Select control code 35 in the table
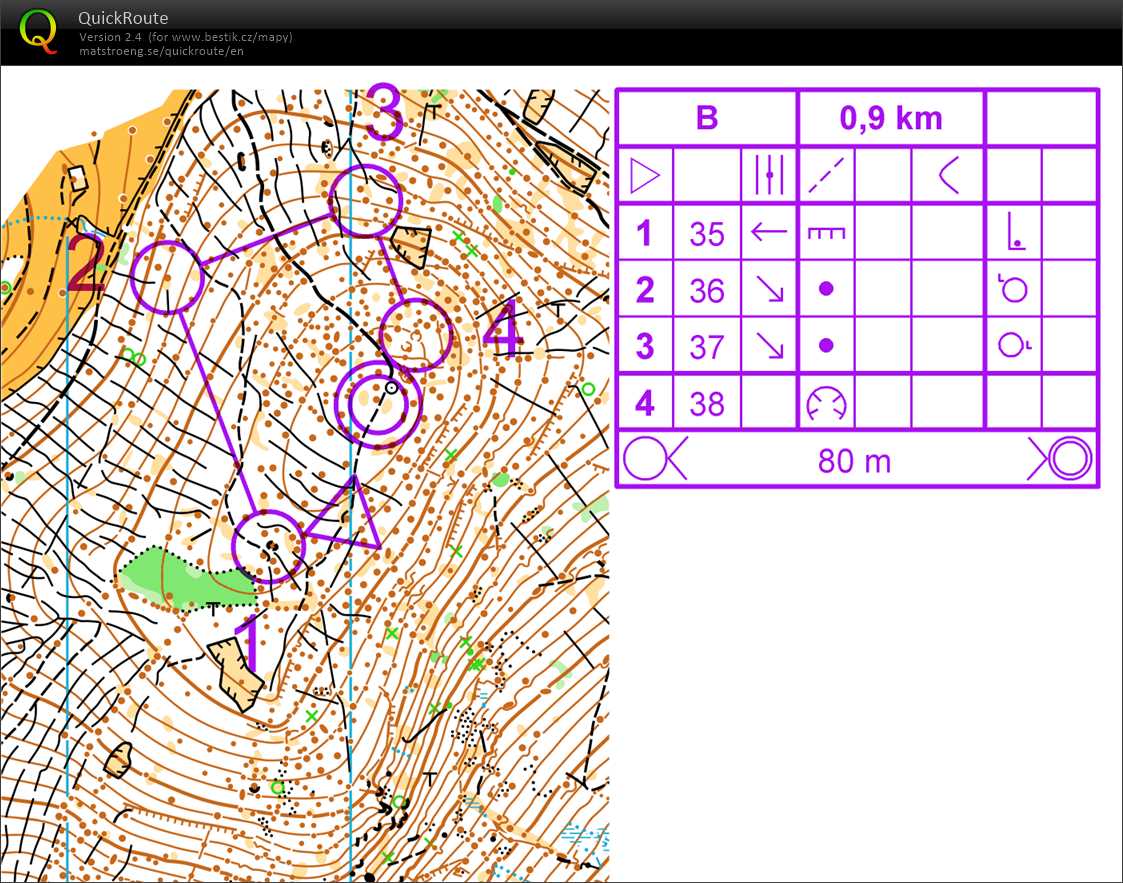This screenshot has height=883, width=1123. (707, 234)
